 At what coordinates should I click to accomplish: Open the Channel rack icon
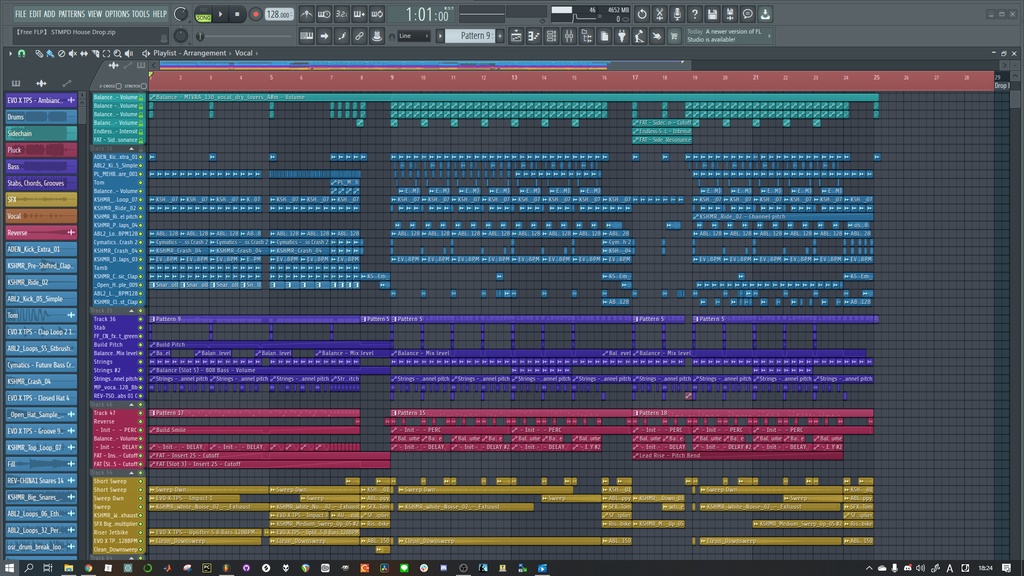(551, 37)
